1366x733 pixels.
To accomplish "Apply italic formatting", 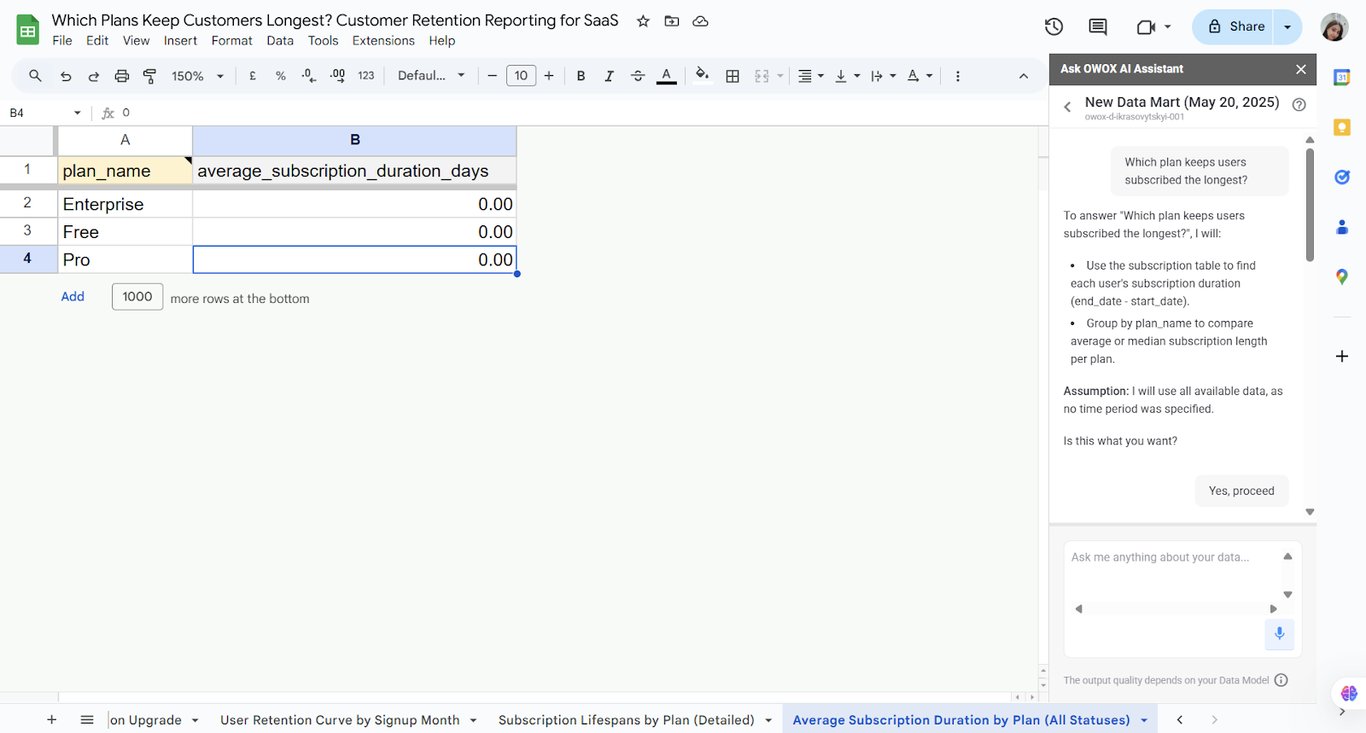I will 609,76.
